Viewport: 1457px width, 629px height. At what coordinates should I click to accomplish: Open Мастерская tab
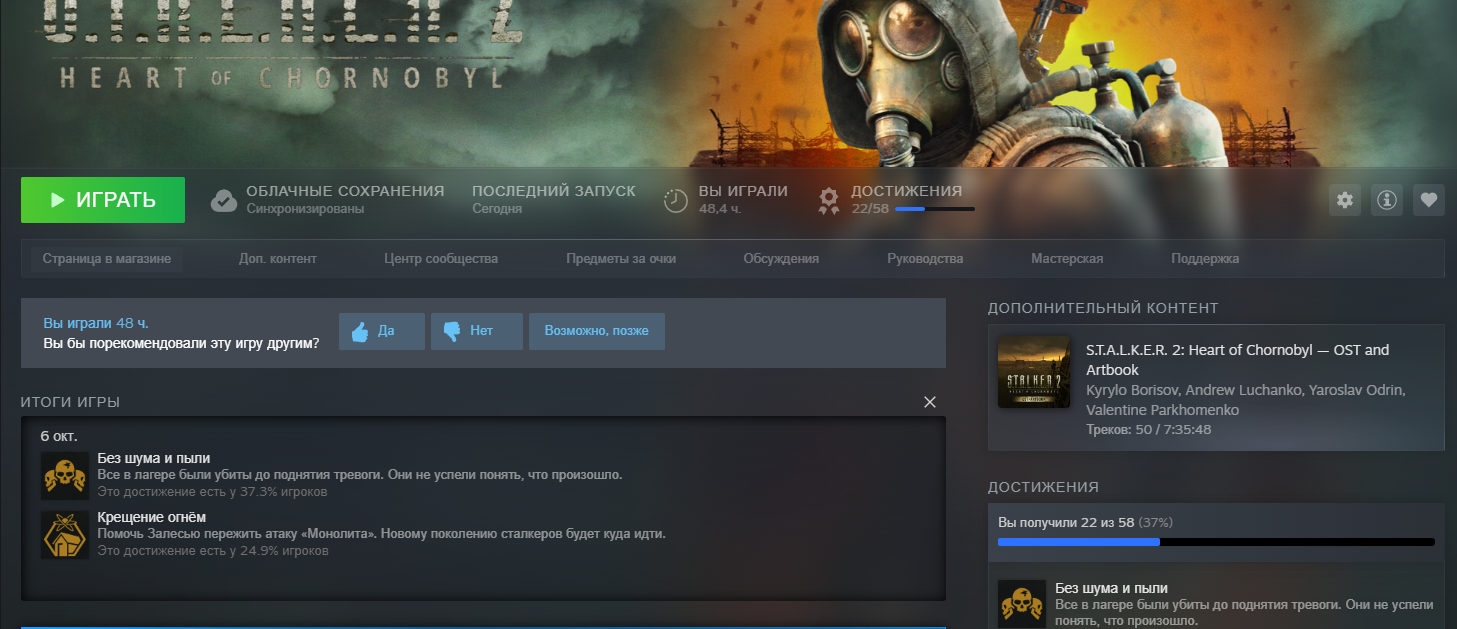[1067, 258]
